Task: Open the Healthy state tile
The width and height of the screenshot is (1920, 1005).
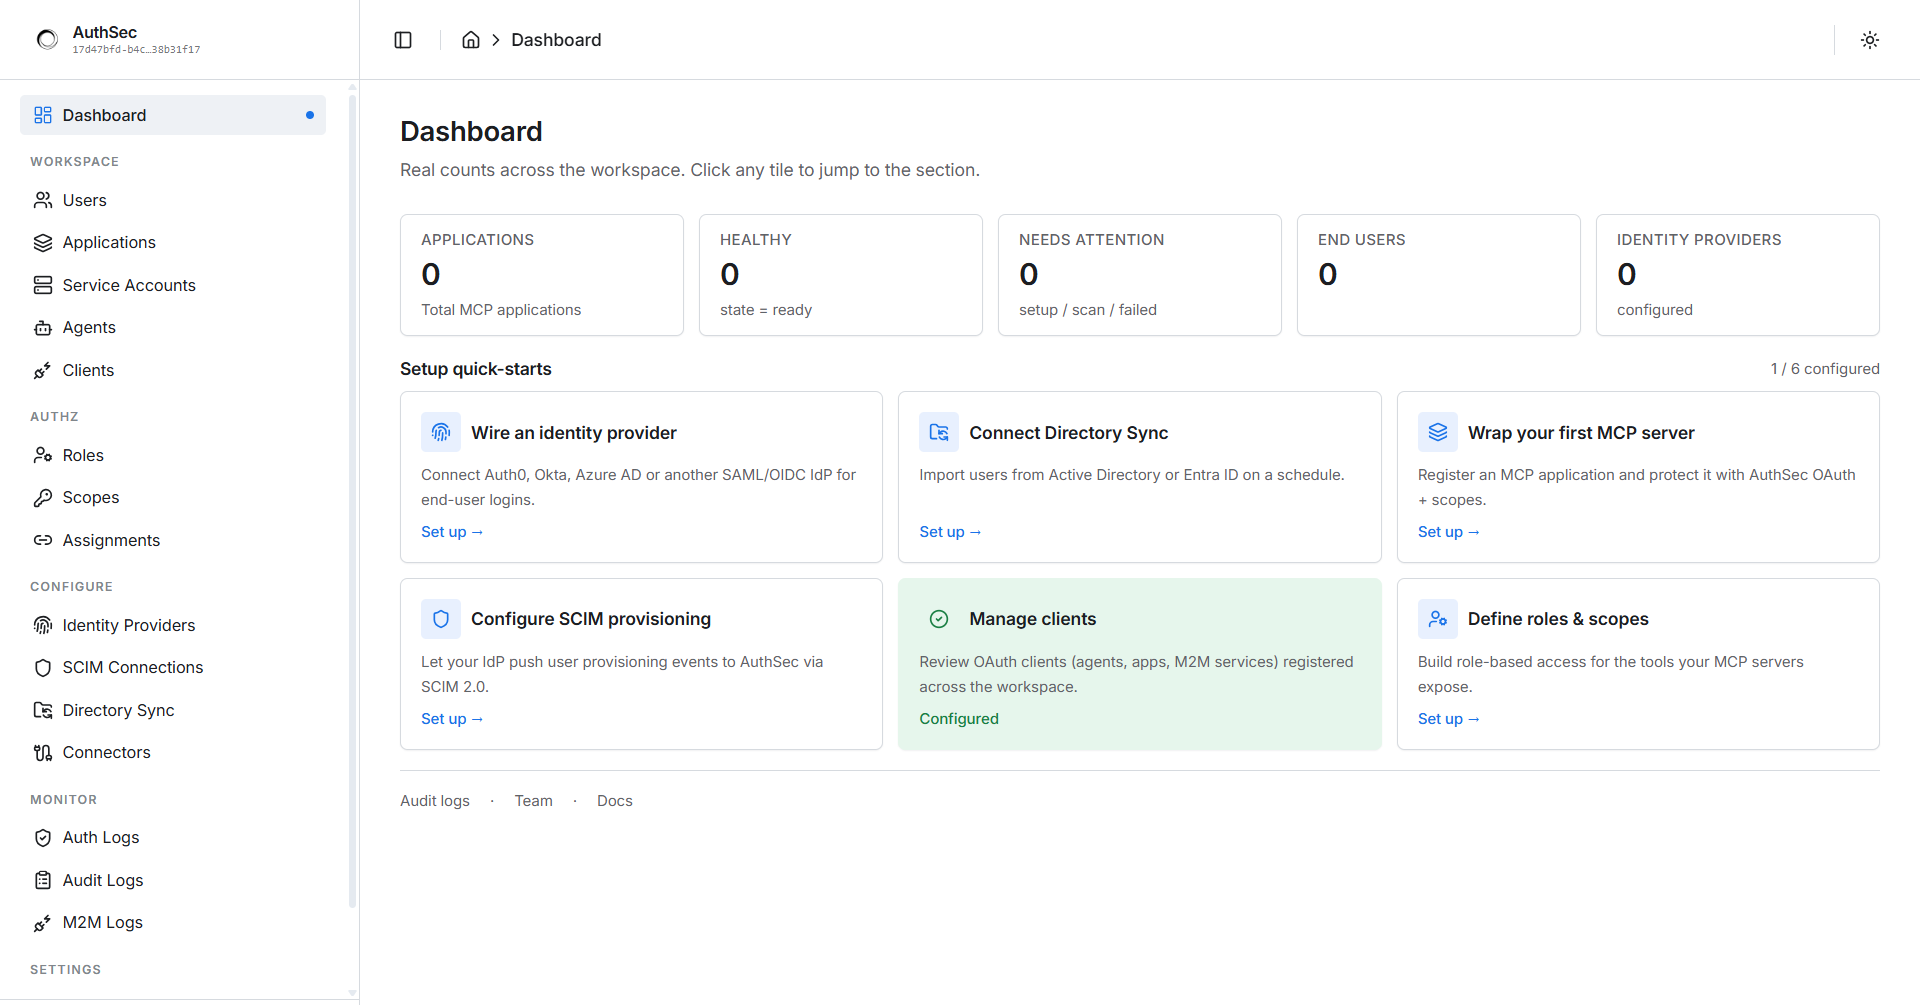Action: pyautogui.click(x=841, y=275)
